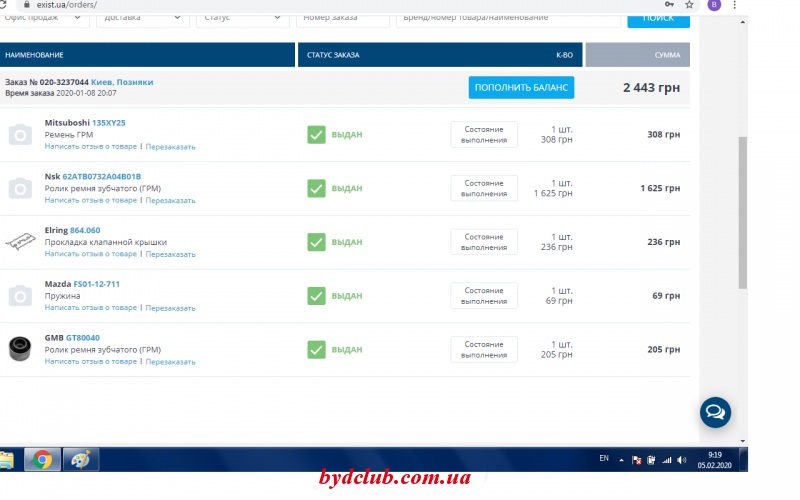Reorder the Nsk roller
The image size is (800, 500).
click(x=170, y=201)
